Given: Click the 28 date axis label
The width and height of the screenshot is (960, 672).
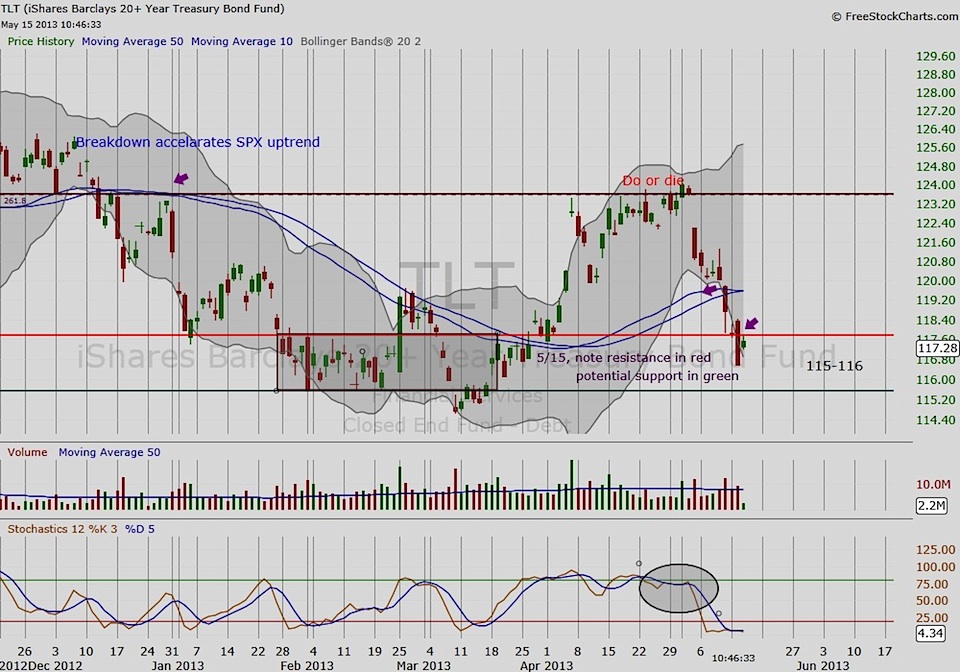Looking at the screenshot, I should 283,651.
